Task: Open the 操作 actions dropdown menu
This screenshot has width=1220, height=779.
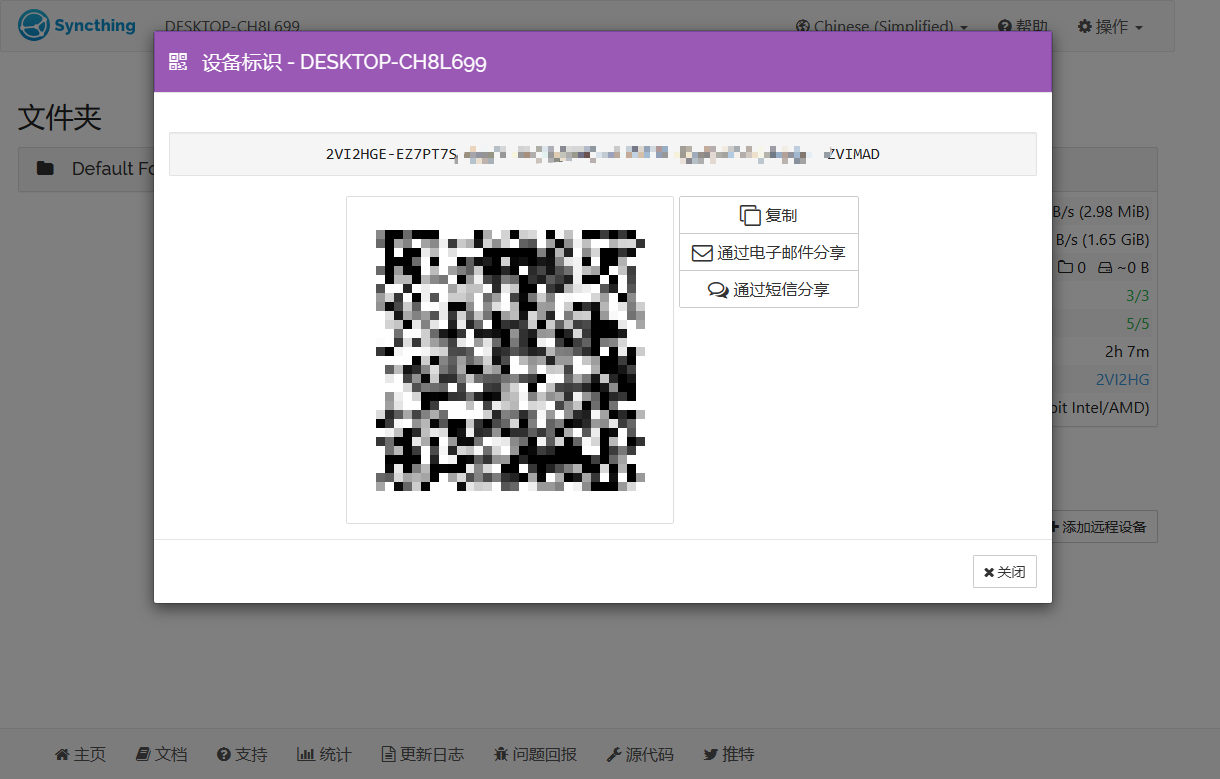Action: pyautogui.click(x=1109, y=26)
